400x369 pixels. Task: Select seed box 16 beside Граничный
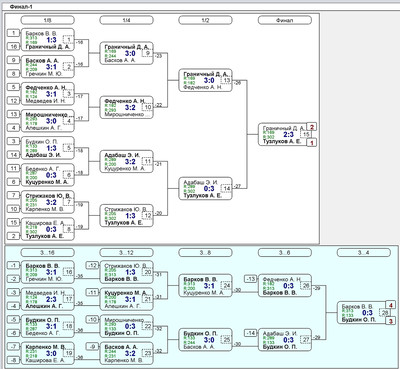pyautogui.click(x=13, y=46)
